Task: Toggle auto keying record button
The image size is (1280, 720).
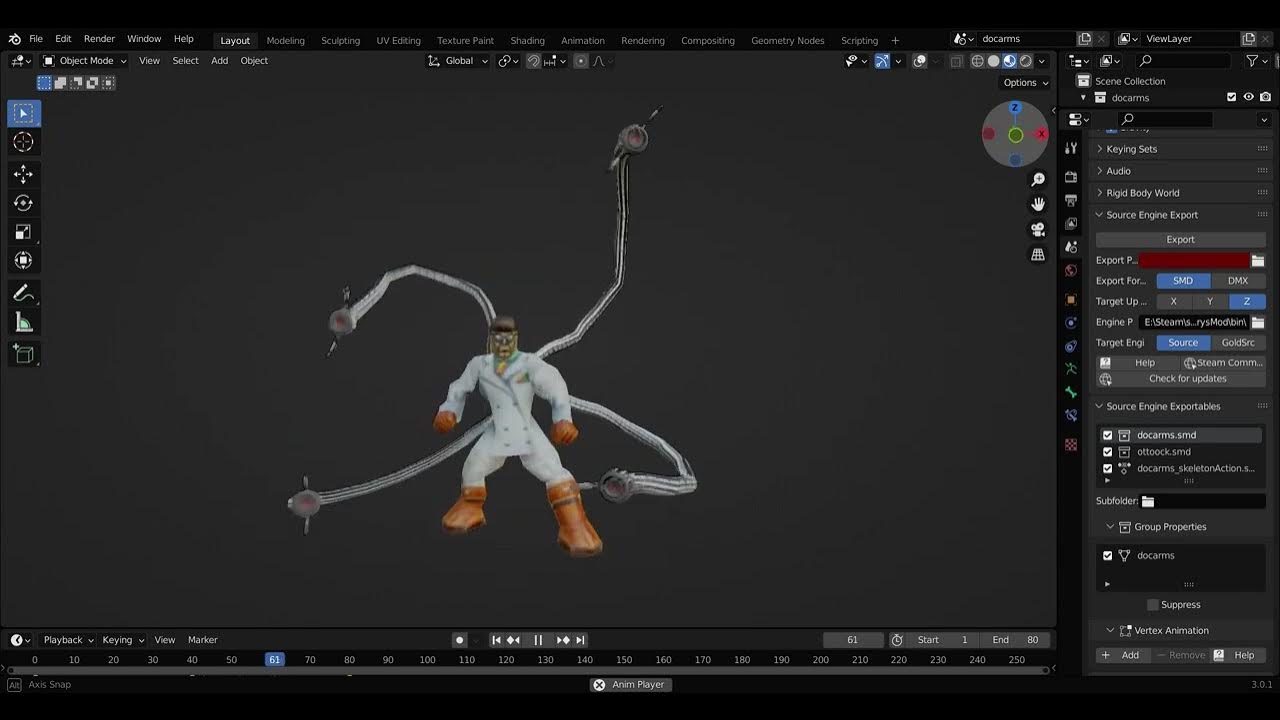Action: click(x=460, y=640)
